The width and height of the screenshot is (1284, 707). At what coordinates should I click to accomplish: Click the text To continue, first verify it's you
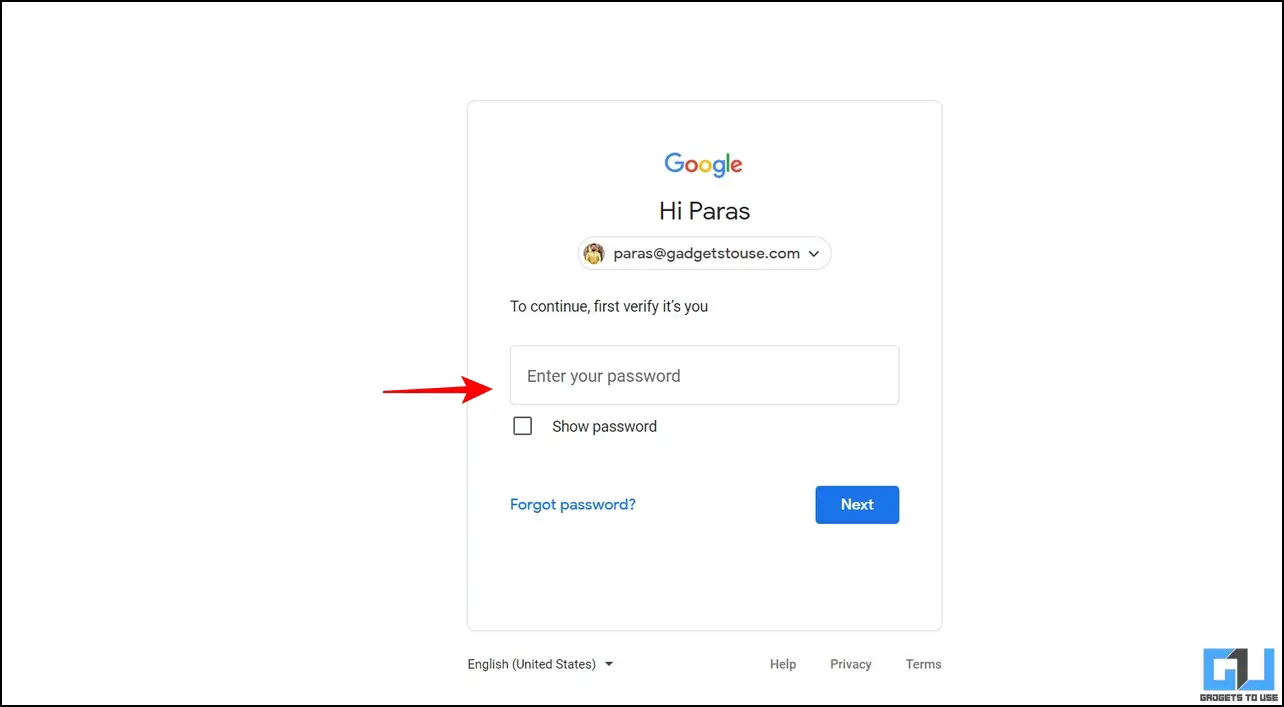[609, 306]
